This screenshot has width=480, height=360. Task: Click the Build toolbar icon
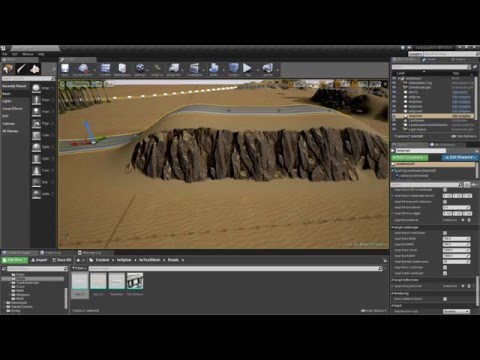[x=214, y=70]
